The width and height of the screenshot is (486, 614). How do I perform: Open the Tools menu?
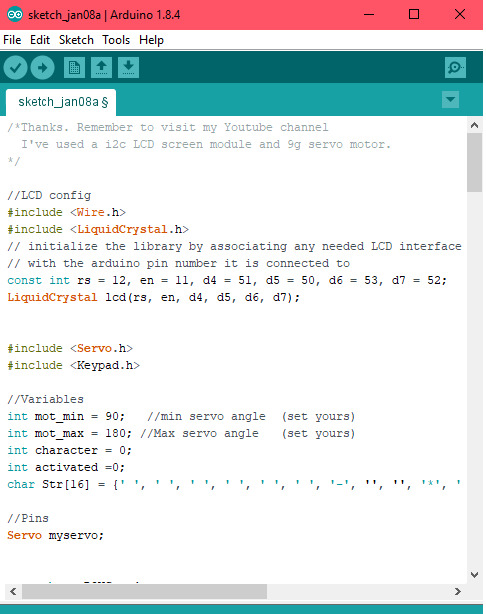[x=116, y=40]
